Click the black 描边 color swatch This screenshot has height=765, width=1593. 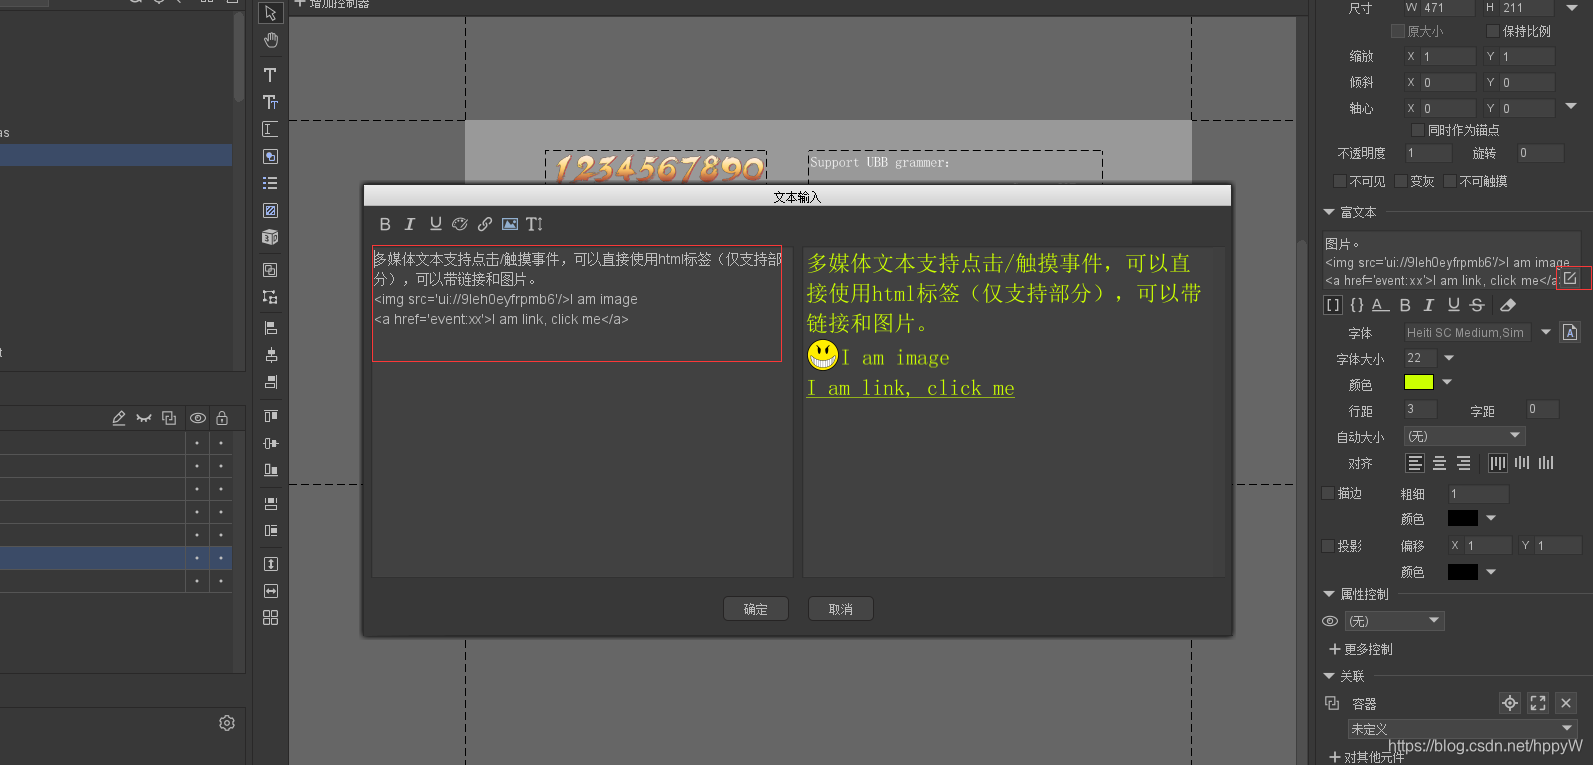point(1463,518)
